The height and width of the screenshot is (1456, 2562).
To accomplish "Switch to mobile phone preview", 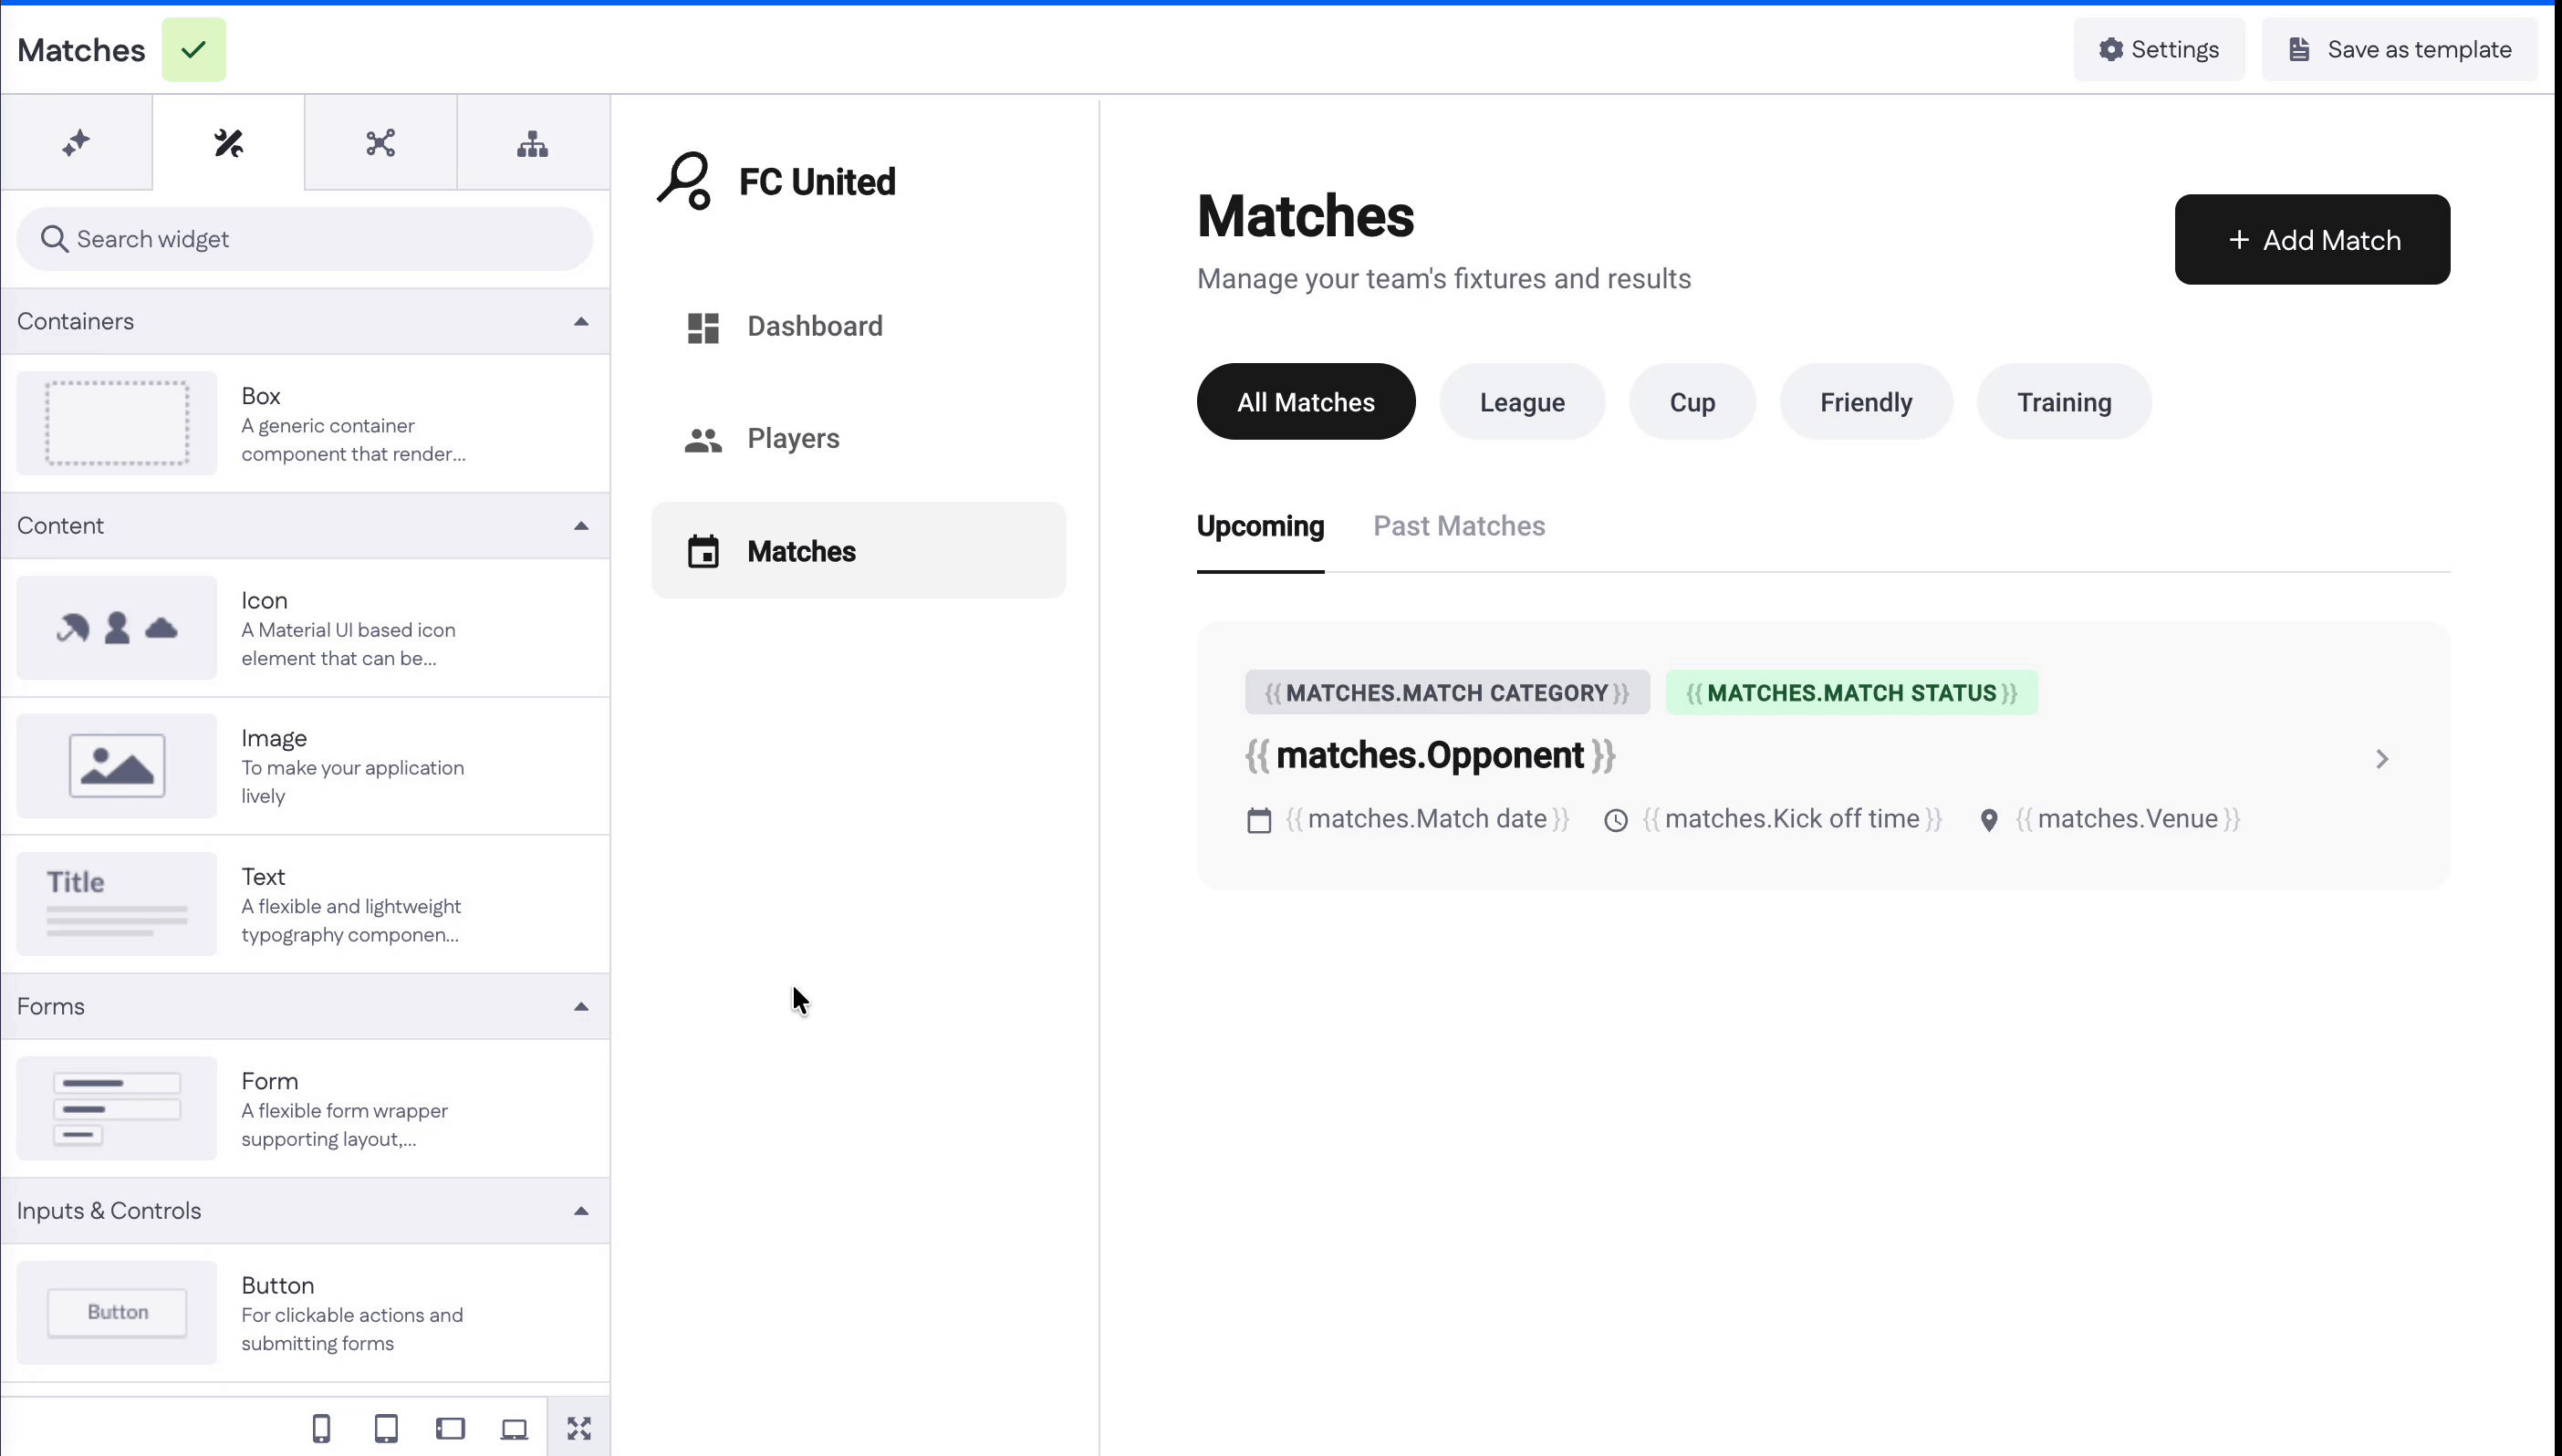I will click(321, 1428).
